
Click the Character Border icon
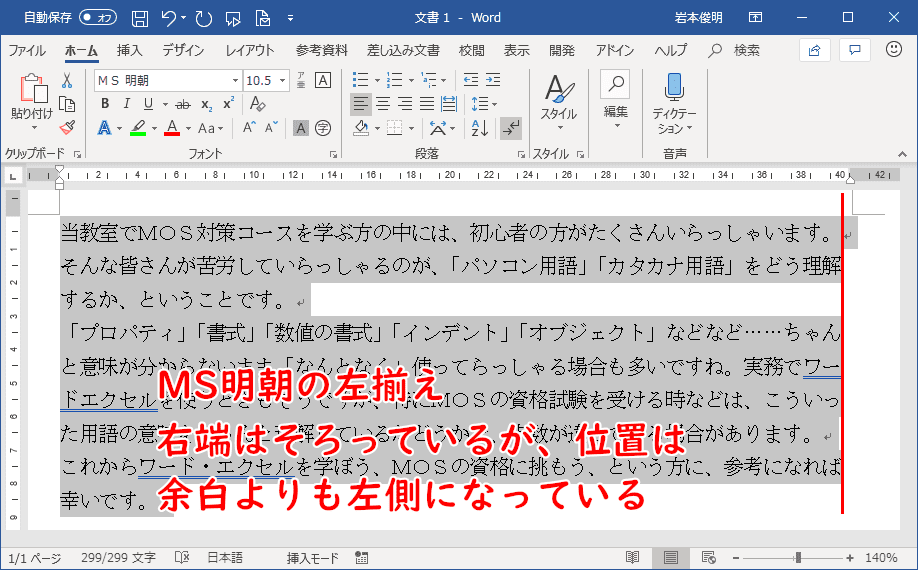tap(323, 80)
